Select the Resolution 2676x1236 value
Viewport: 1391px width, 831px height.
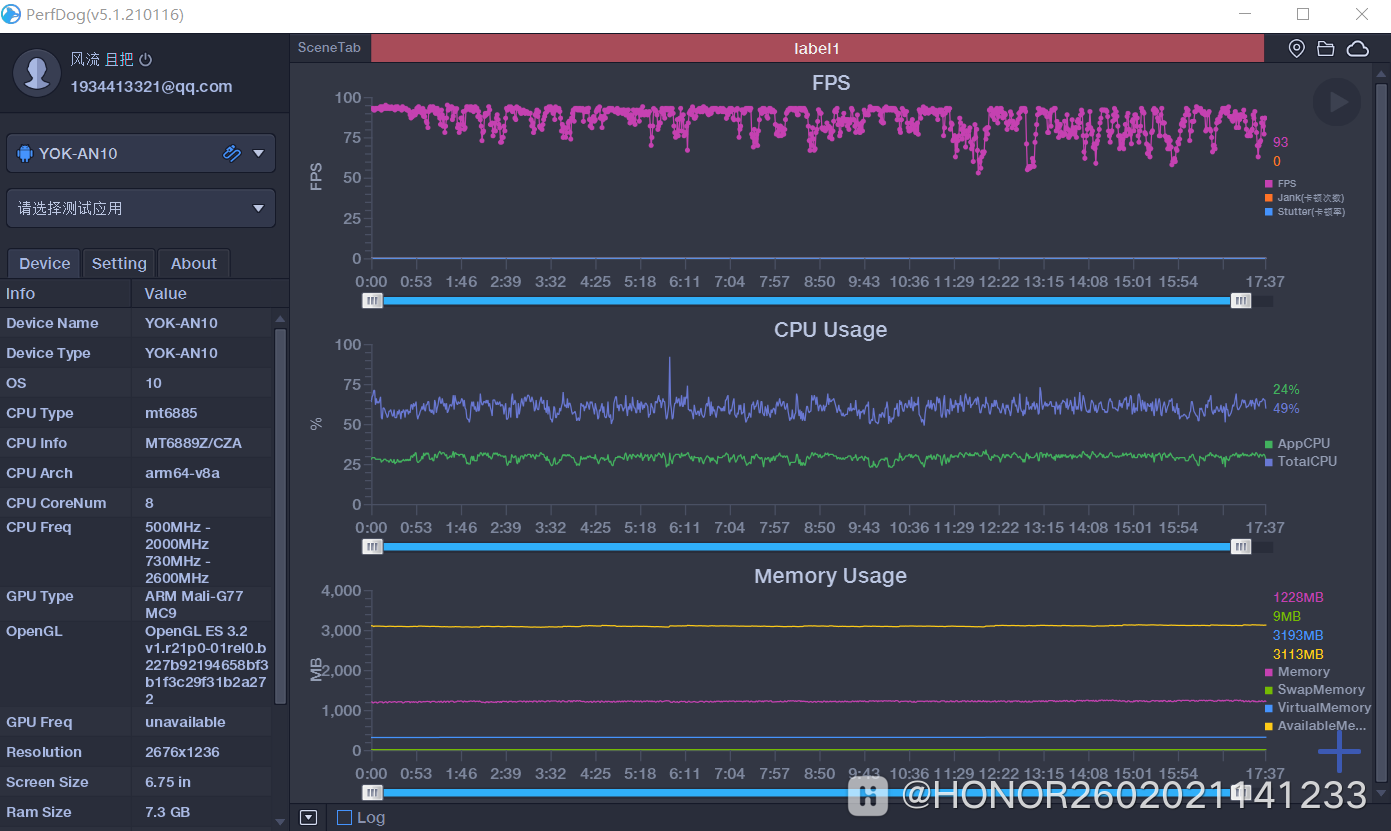tap(182, 752)
